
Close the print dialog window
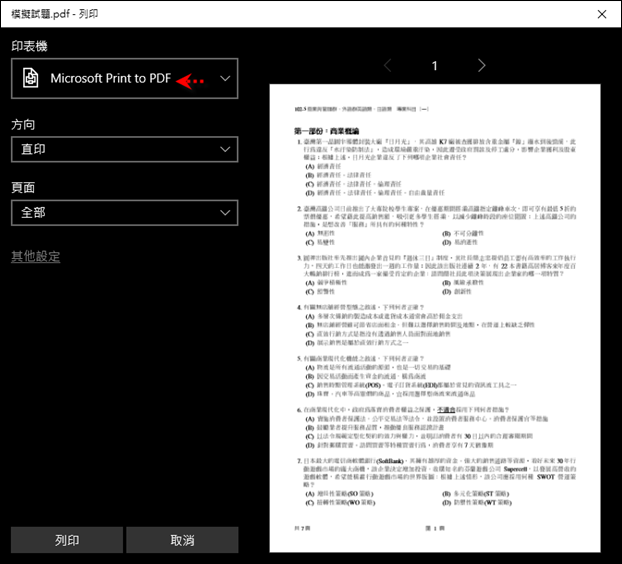point(602,14)
